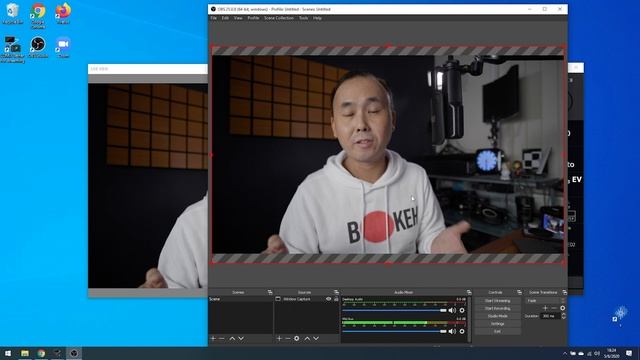640x360 pixels.
Task: Move scene up with arrow icon
Action: point(232,338)
